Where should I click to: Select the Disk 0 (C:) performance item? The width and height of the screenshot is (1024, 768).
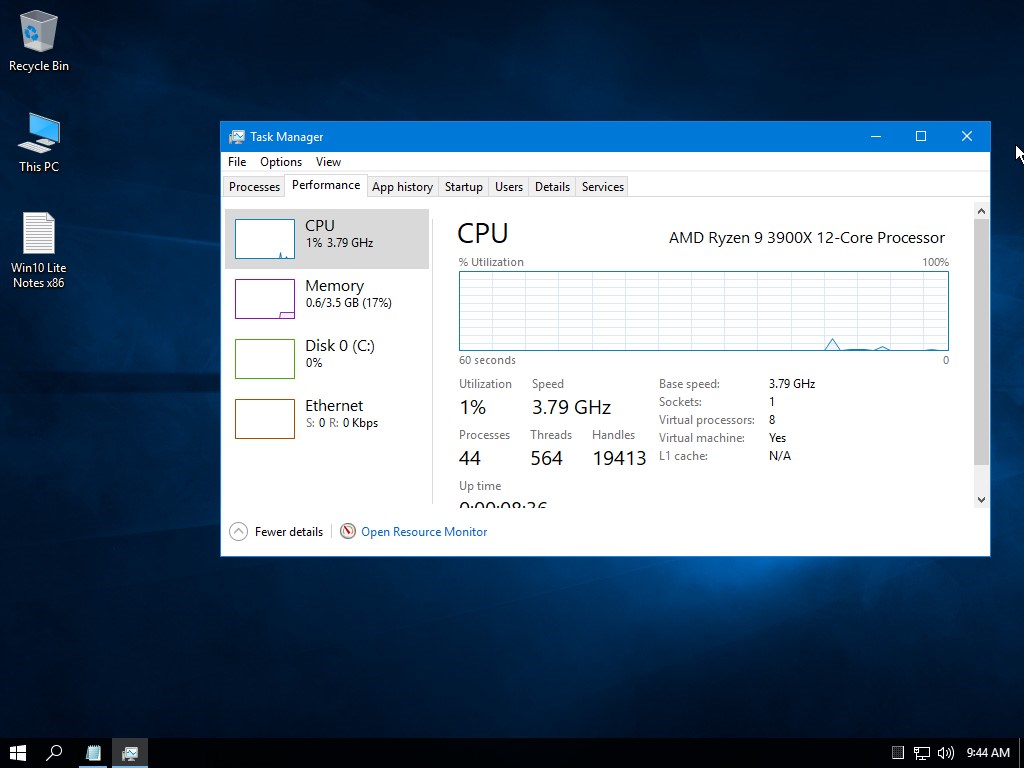coord(327,359)
